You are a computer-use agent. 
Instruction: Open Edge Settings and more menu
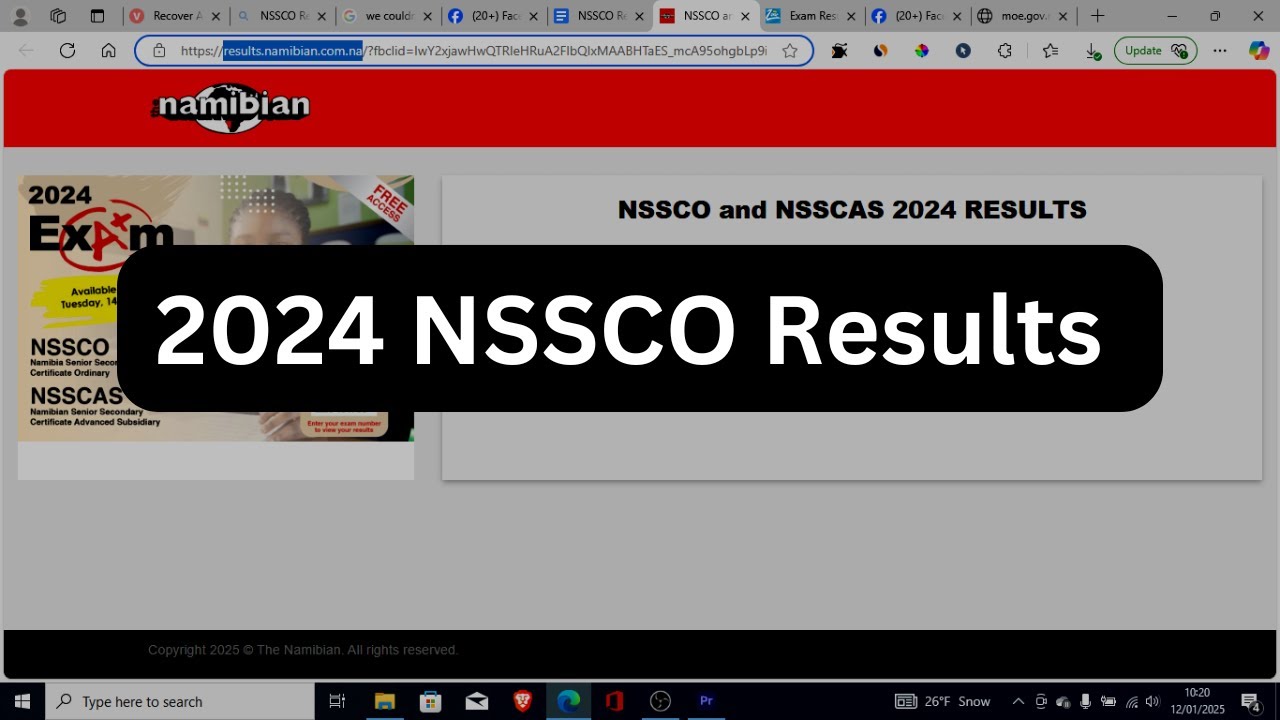[1220, 50]
